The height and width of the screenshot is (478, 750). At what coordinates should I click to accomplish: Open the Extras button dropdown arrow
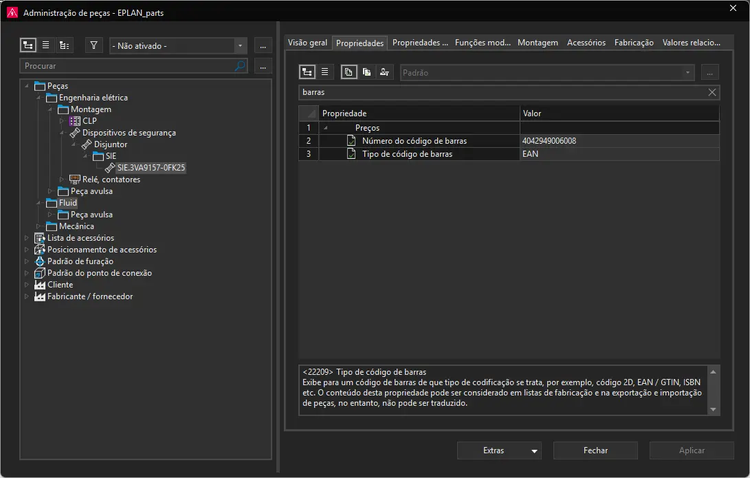click(x=534, y=451)
